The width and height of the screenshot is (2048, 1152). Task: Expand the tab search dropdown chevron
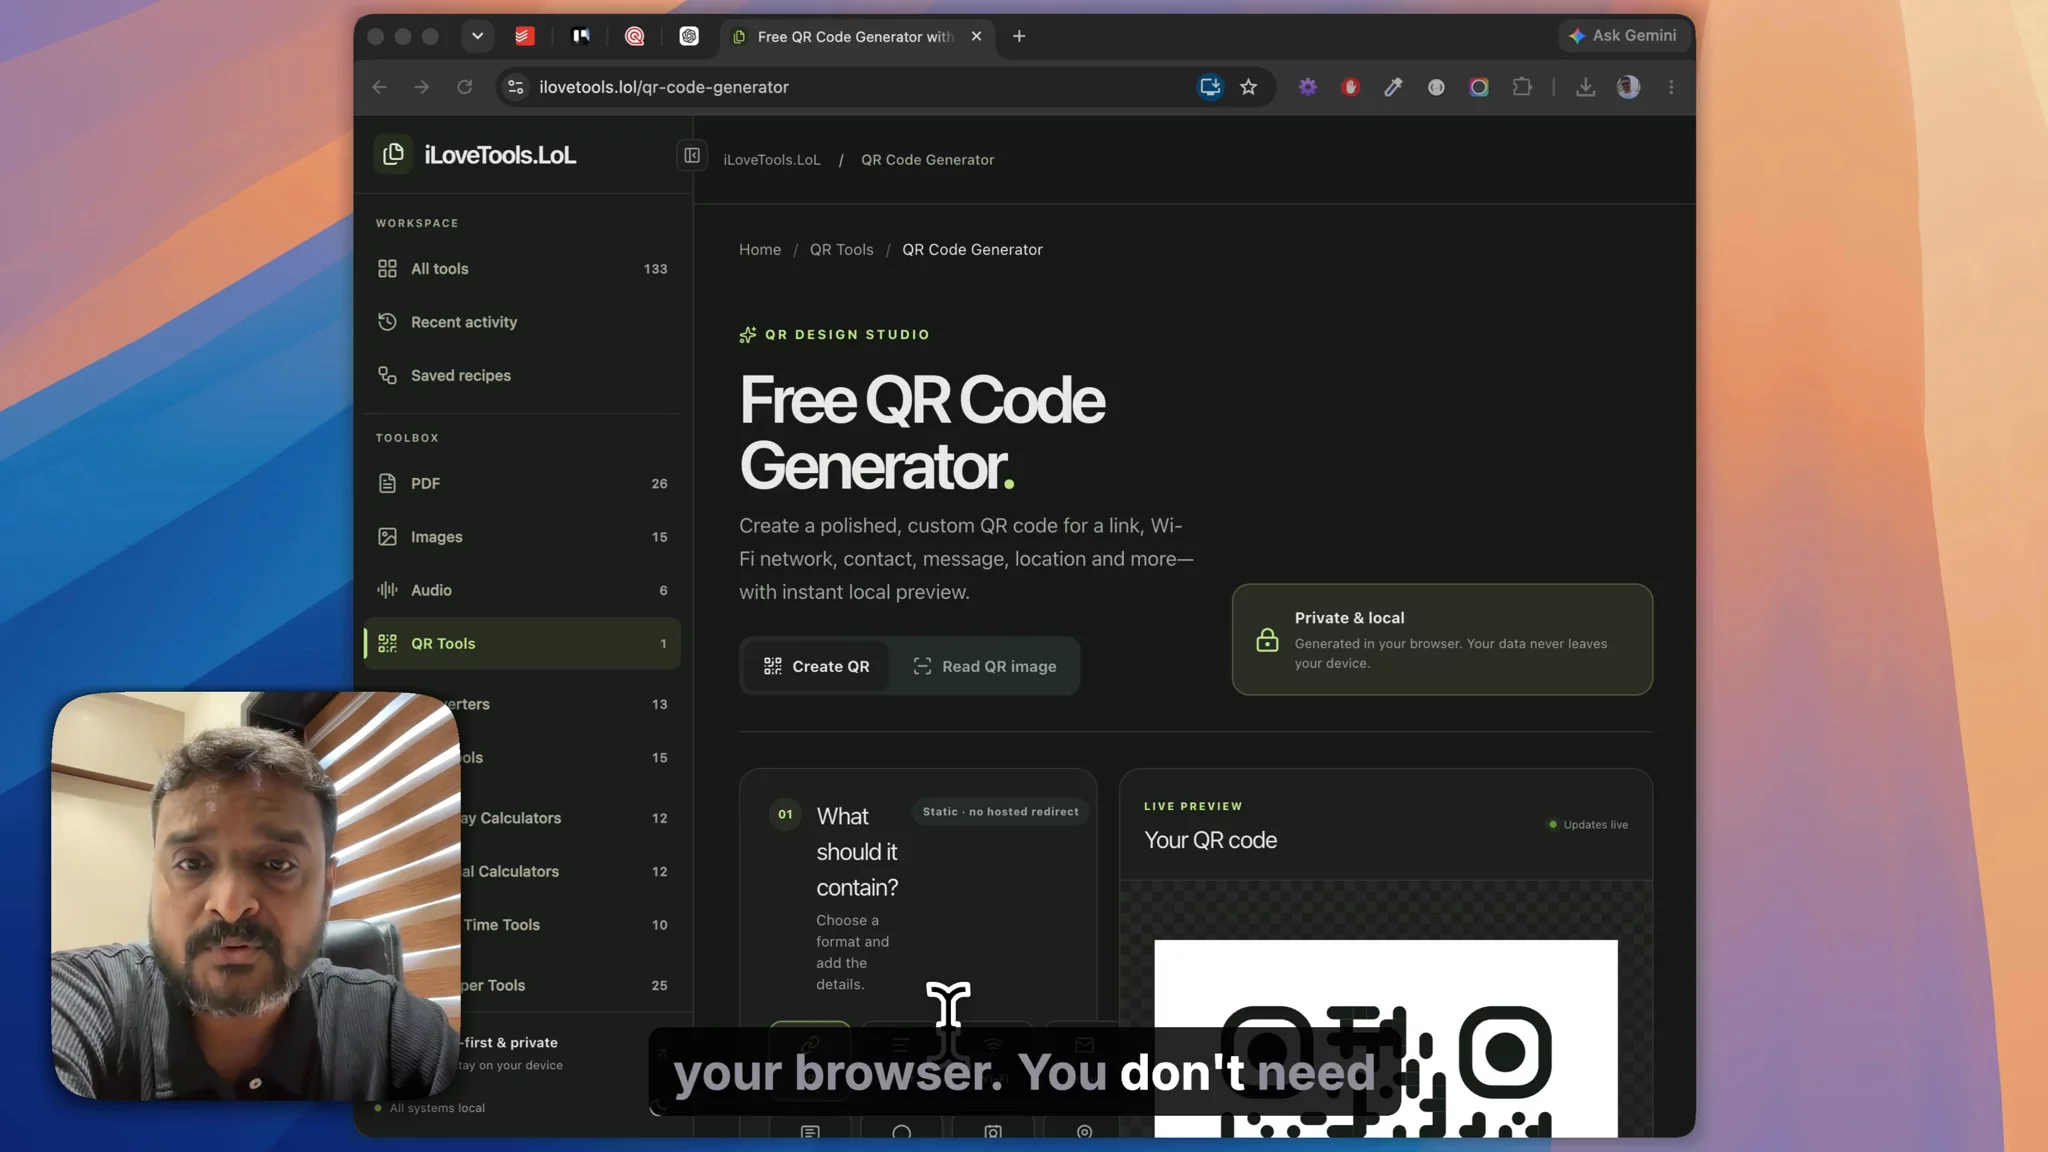click(x=478, y=36)
